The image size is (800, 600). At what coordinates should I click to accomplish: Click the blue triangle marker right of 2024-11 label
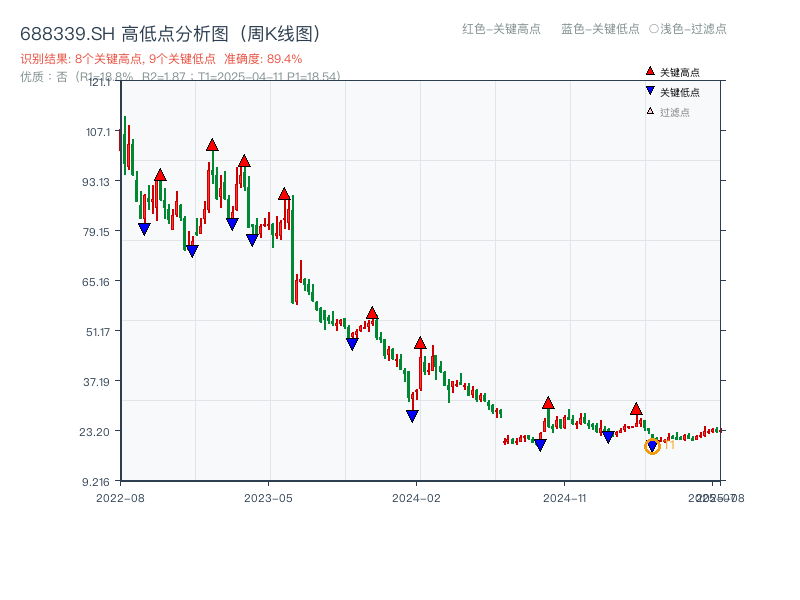click(606, 434)
